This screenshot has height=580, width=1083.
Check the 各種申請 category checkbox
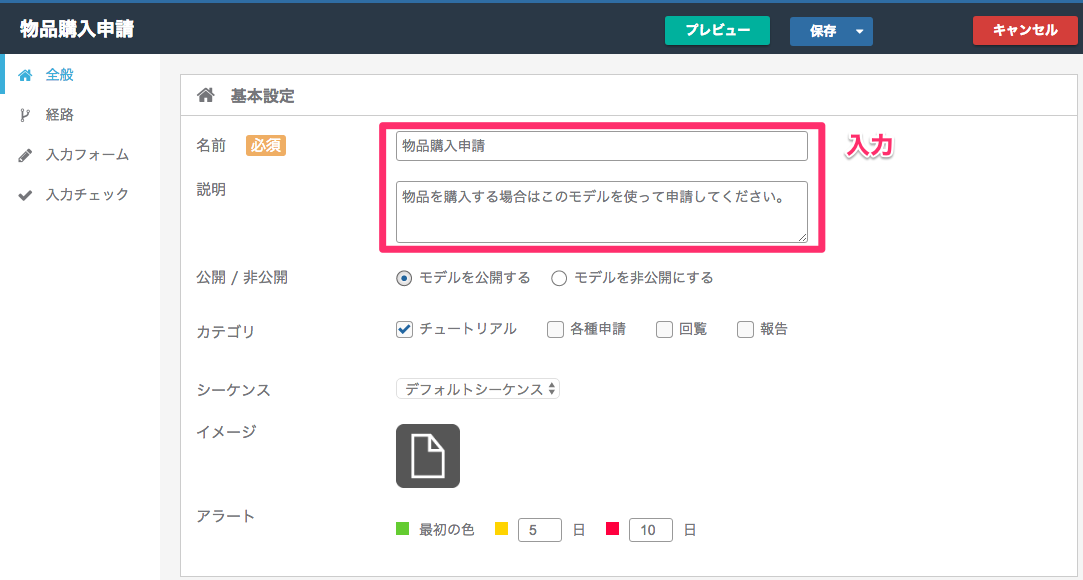pyautogui.click(x=555, y=329)
